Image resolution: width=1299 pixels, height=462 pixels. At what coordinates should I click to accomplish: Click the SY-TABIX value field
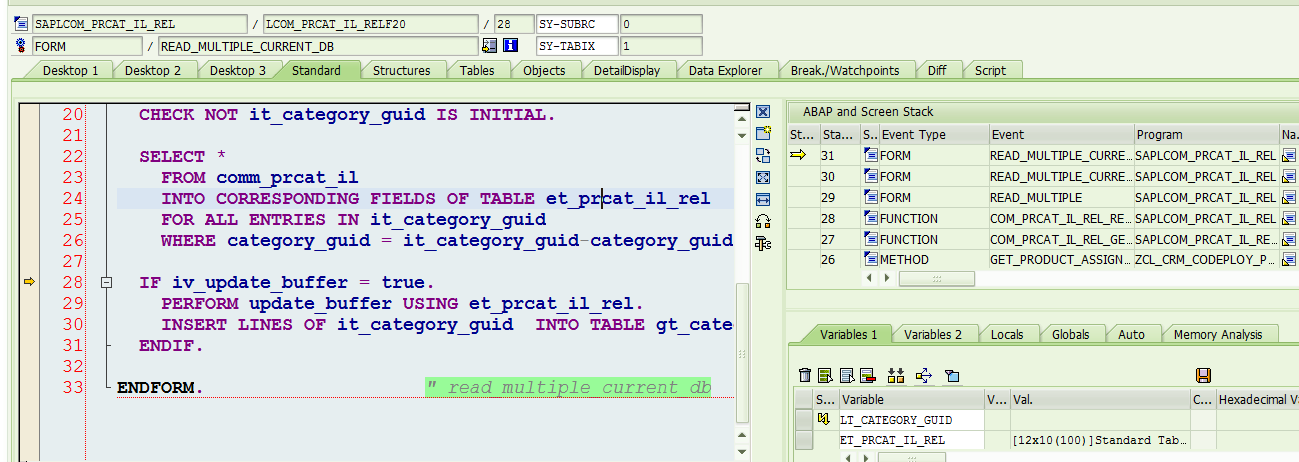tap(660, 46)
